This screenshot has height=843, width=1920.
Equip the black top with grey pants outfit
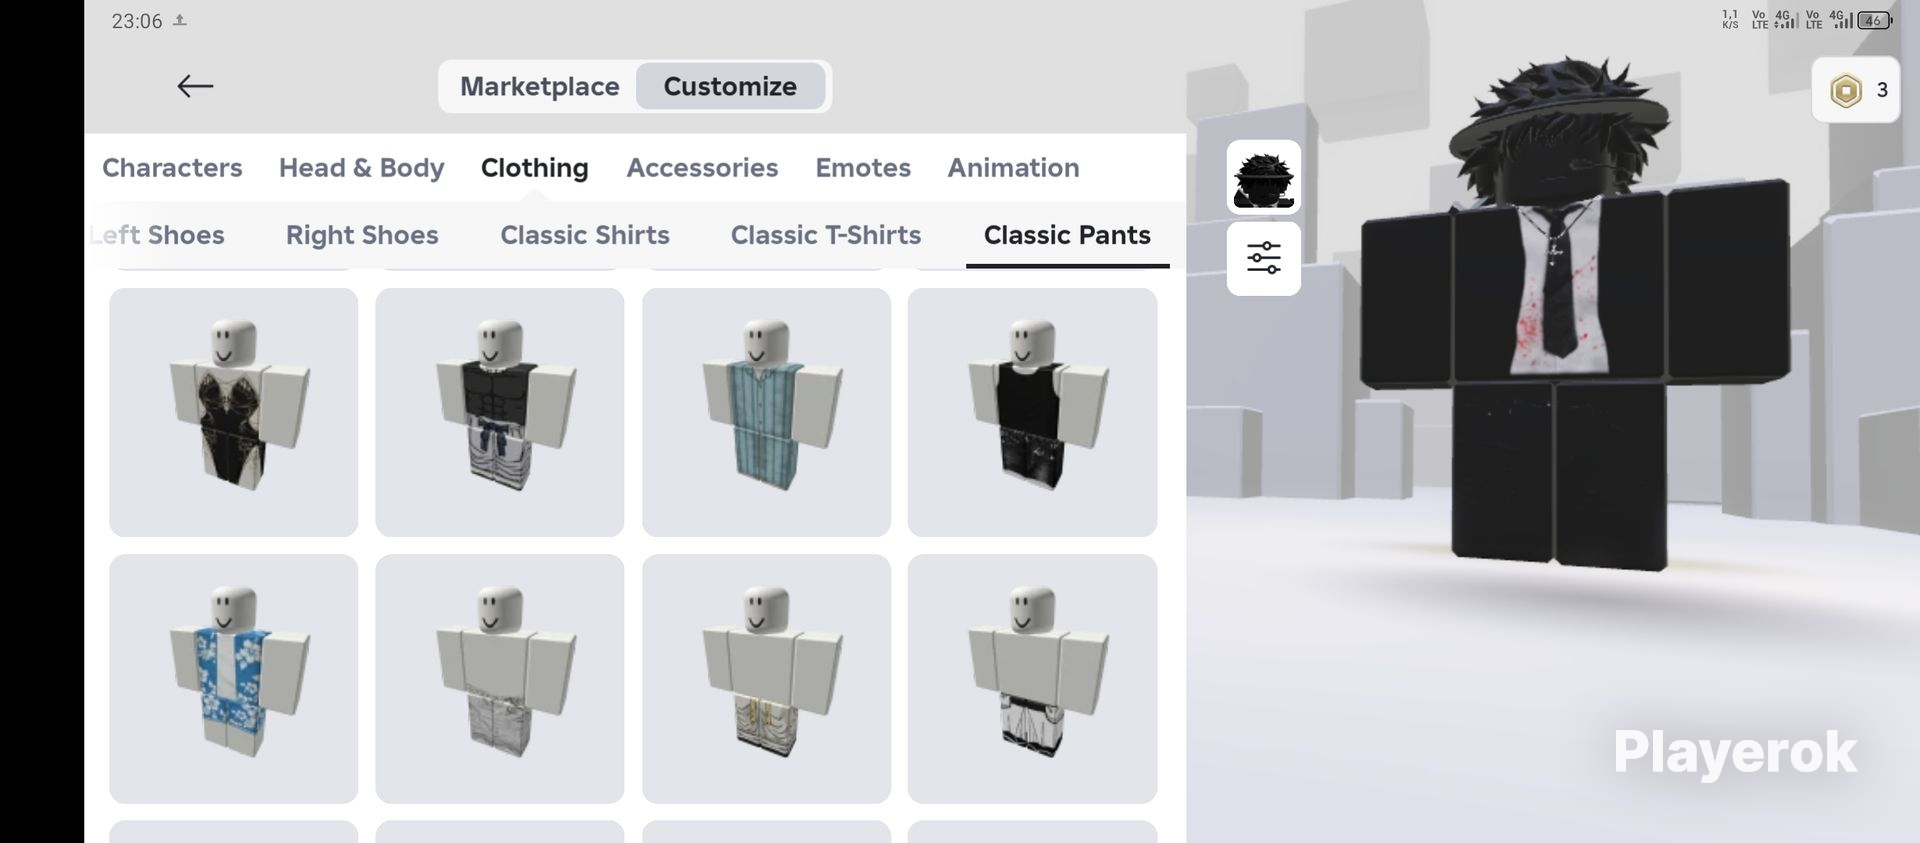[x=500, y=412]
